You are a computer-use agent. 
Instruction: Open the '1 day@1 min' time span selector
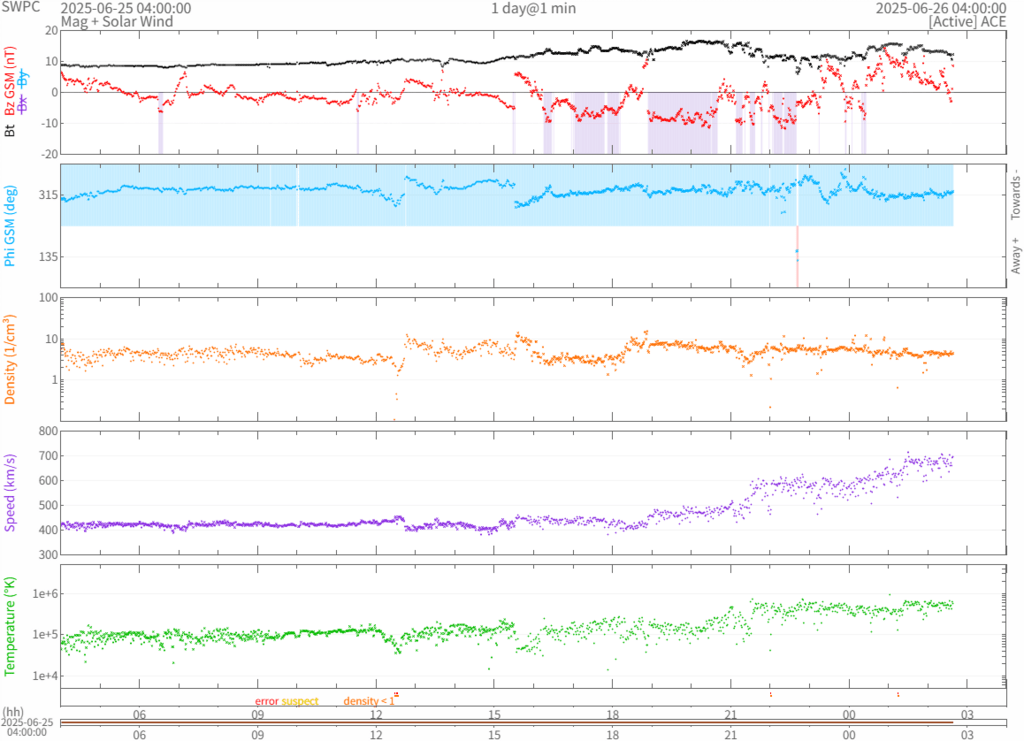[x=533, y=8]
